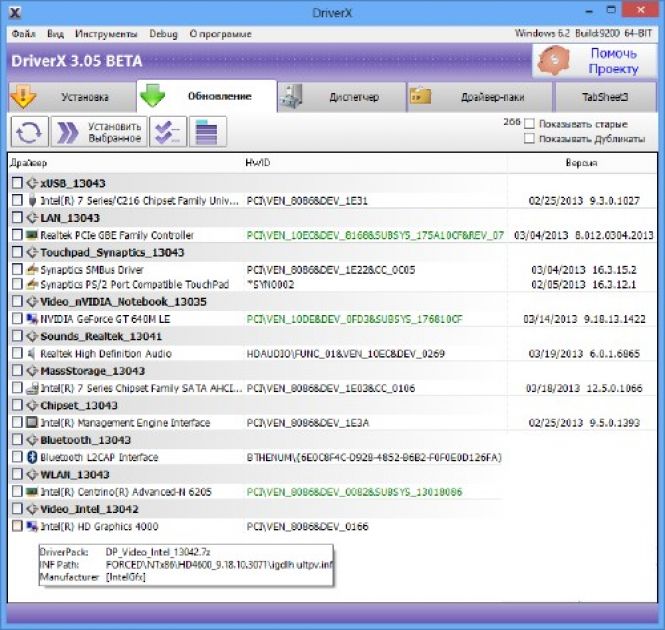Image resolution: width=665 pixels, height=630 pixels.
Task: Click the '*SYN0002' hardware ID
Action: [271, 284]
